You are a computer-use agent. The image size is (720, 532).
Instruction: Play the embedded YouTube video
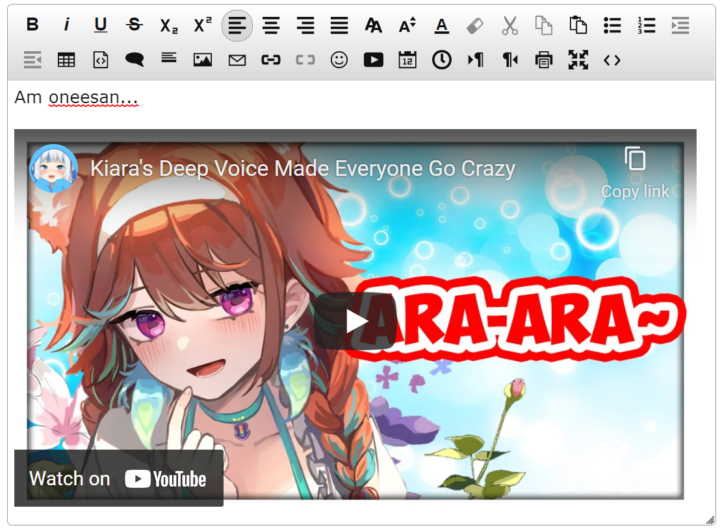click(355, 321)
